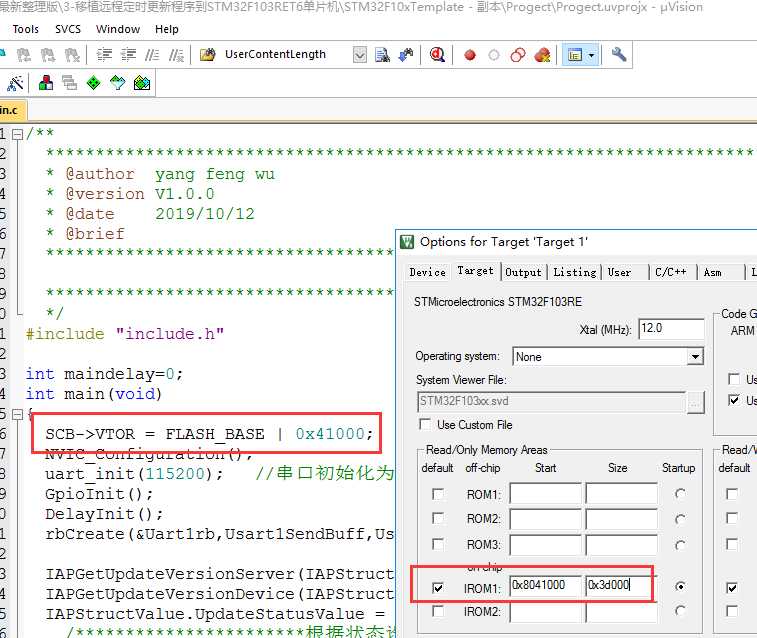Open the Tools menu
Viewport: 757px width, 638px height.
[26, 29]
